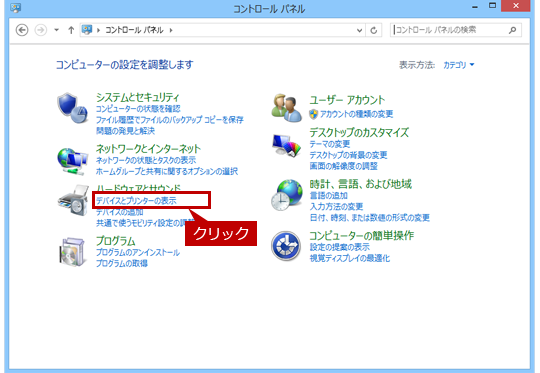Screen dimensions: 540x373
Task: Open 視覚ディスプレイの最適化 link
Action: 350,258
